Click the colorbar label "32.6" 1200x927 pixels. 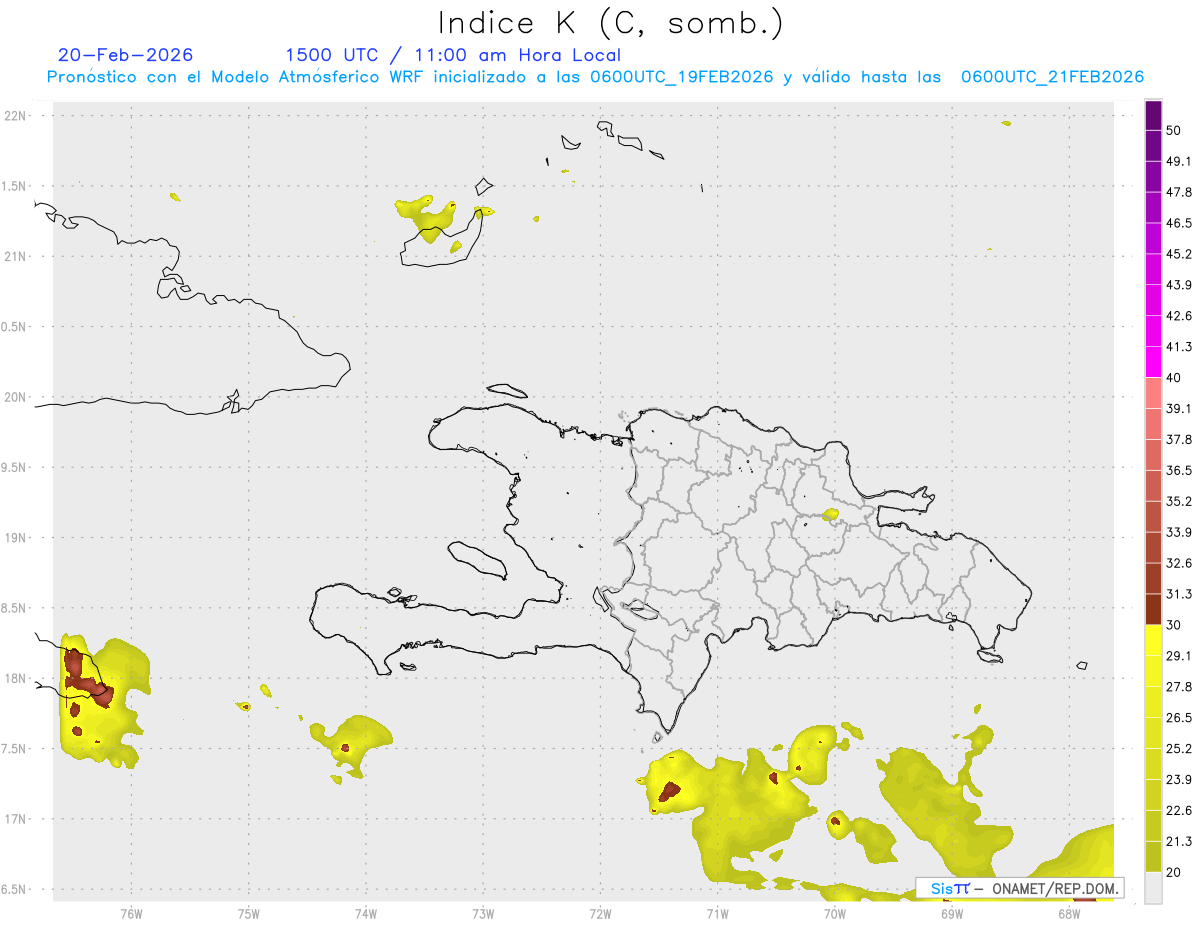coord(1179,564)
